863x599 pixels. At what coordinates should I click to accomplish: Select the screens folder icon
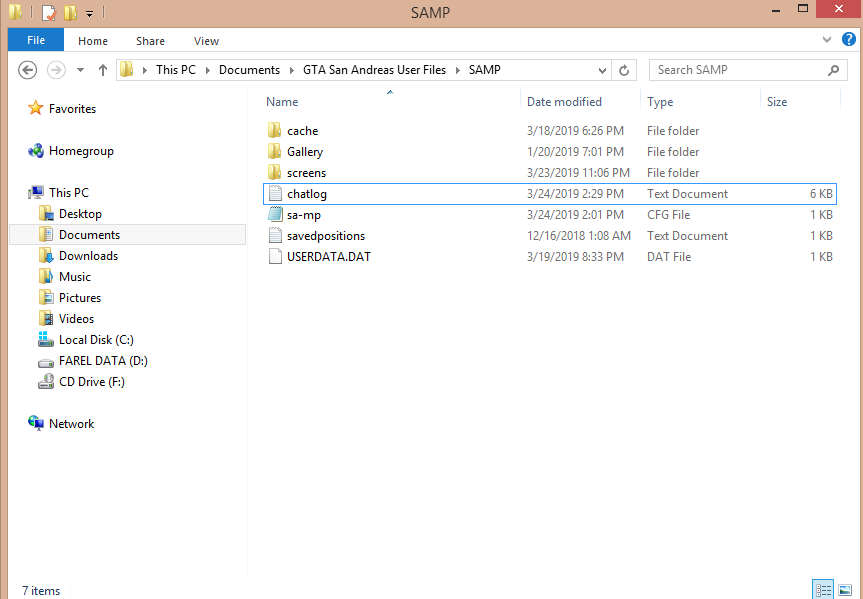[275, 172]
